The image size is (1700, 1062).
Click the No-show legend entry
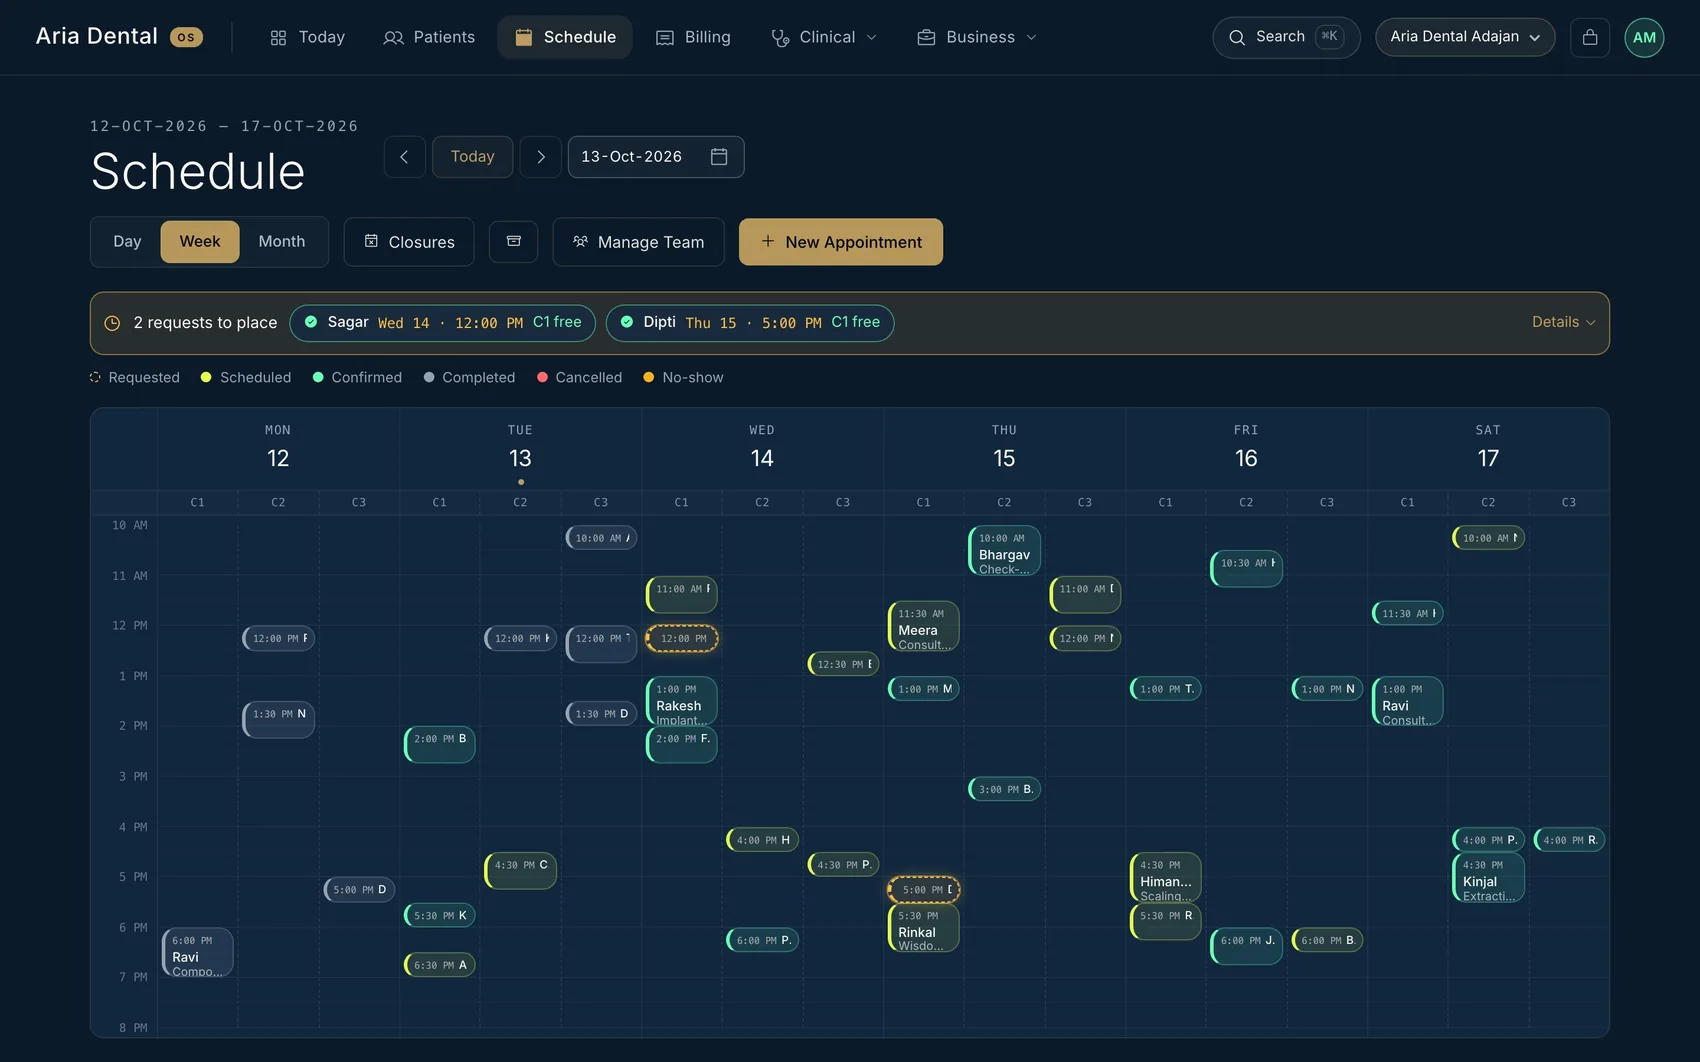coord(683,377)
